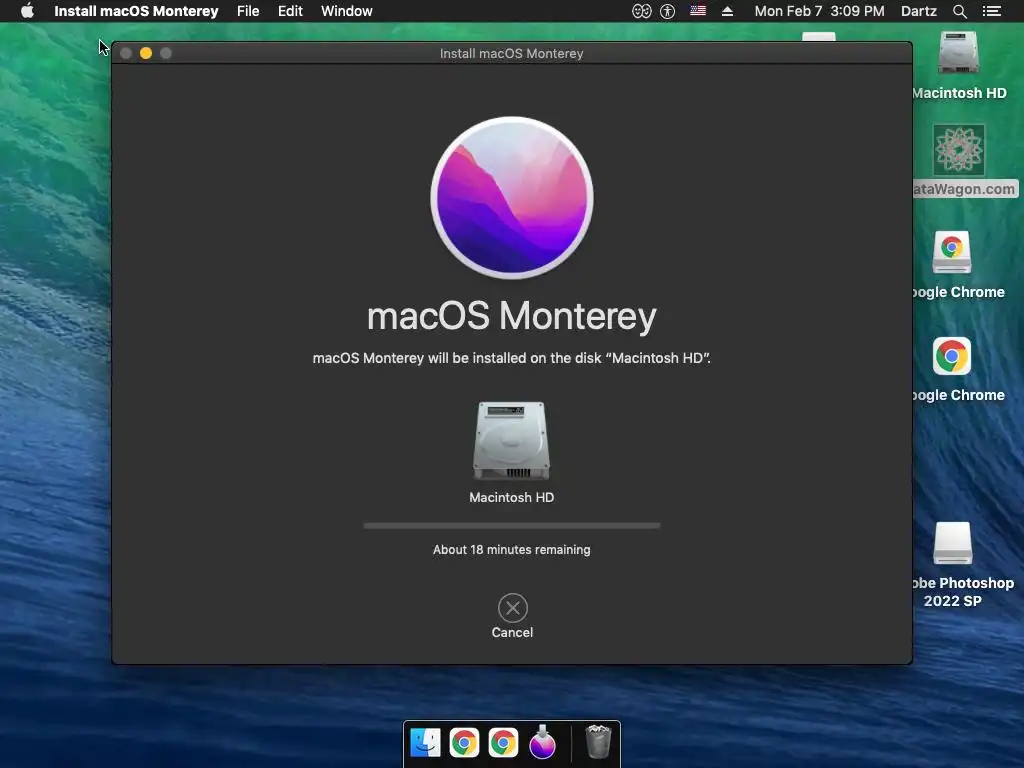
Task: Open the Trash in the Dock
Action: (598, 743)
